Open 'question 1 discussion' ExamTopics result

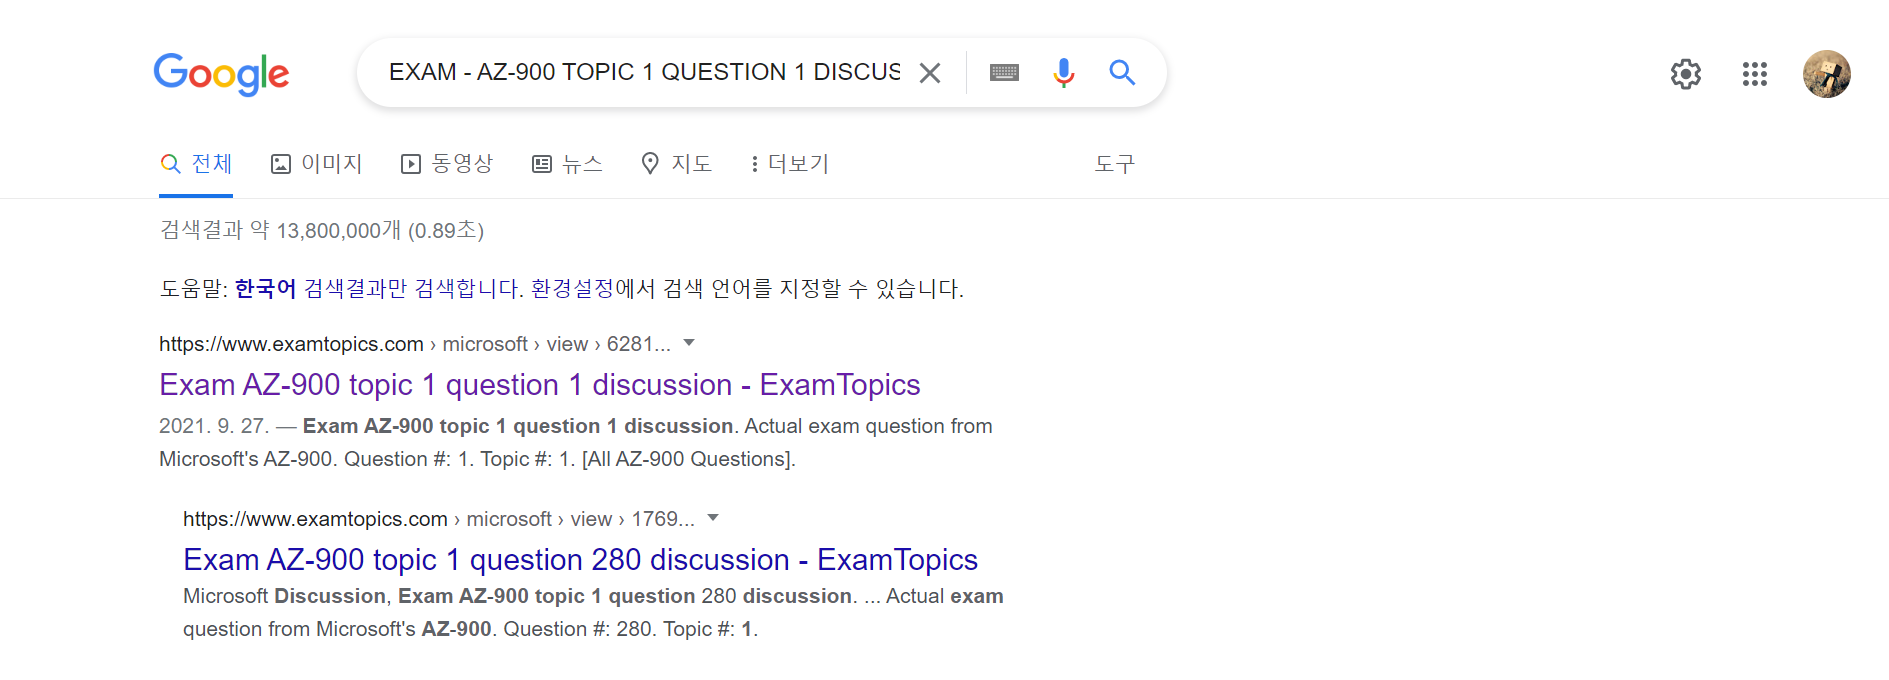pos(540,385)
